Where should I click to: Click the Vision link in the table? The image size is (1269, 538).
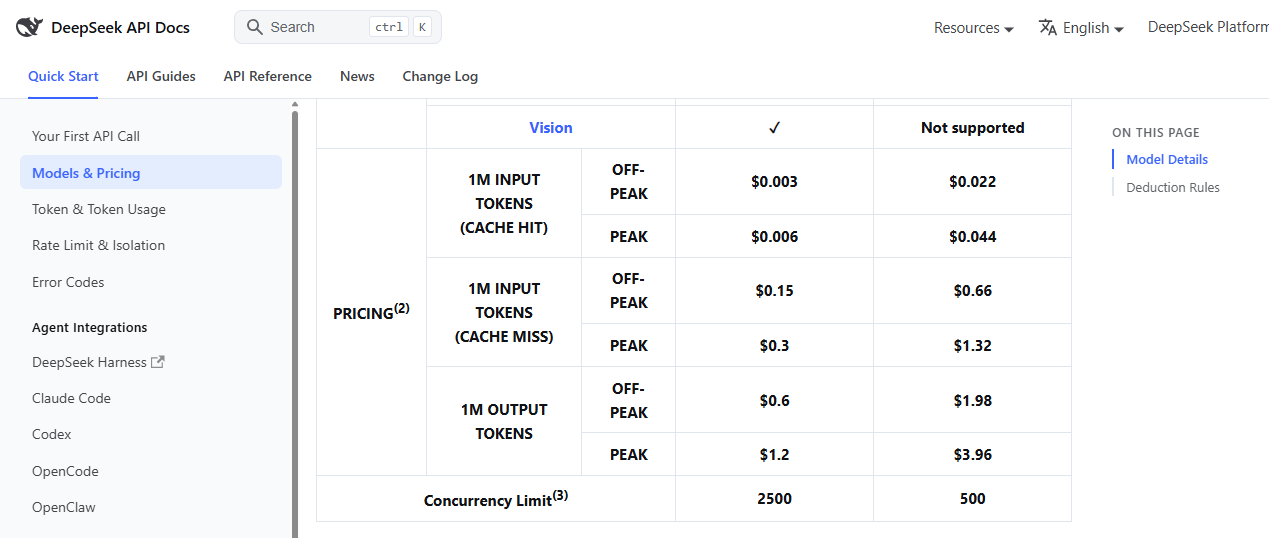pos(551,128)
